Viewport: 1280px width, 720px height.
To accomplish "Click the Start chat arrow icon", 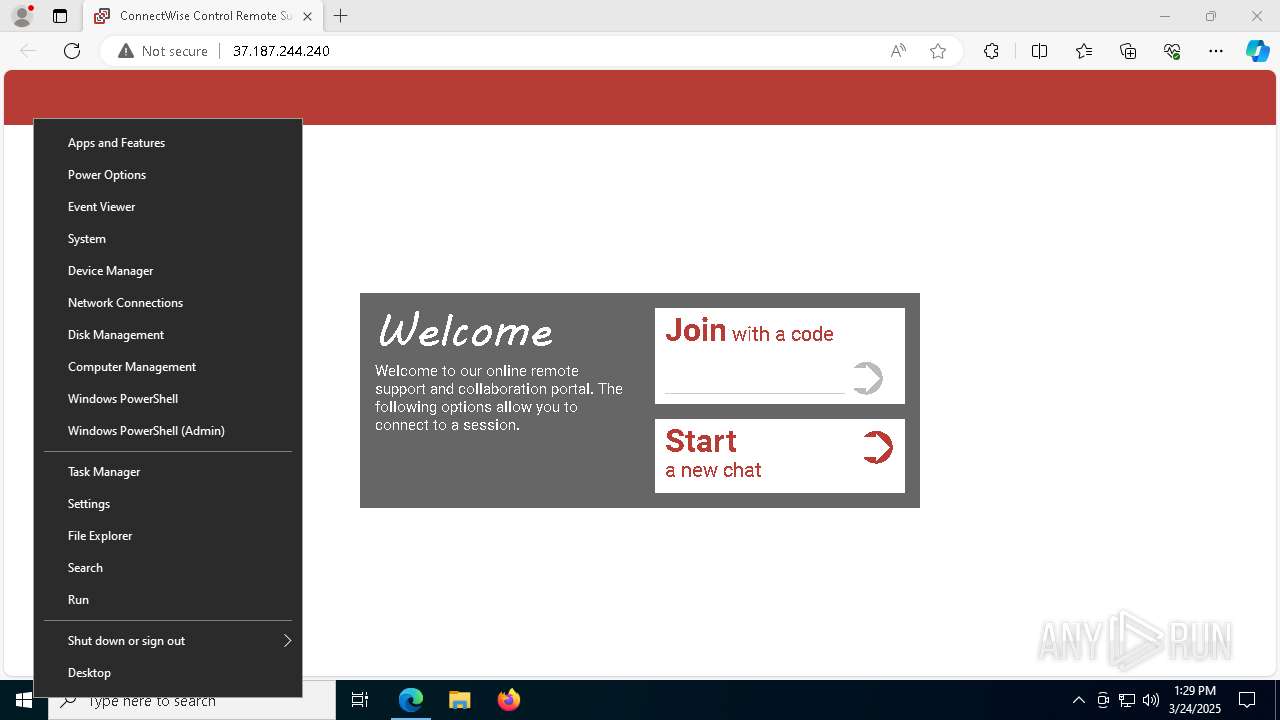I will (877, 447).
